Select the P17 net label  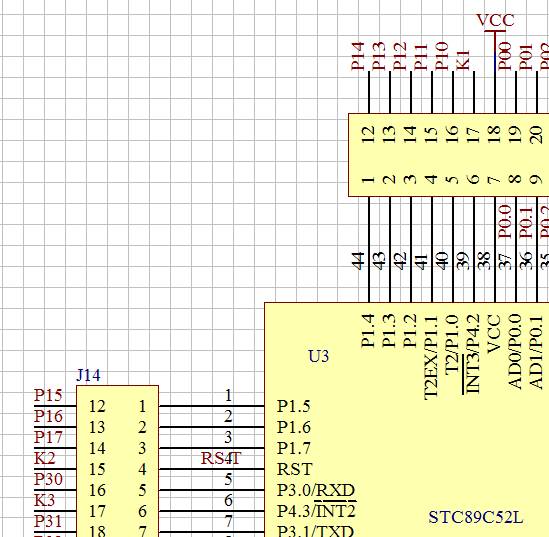(x=48, y=437)
